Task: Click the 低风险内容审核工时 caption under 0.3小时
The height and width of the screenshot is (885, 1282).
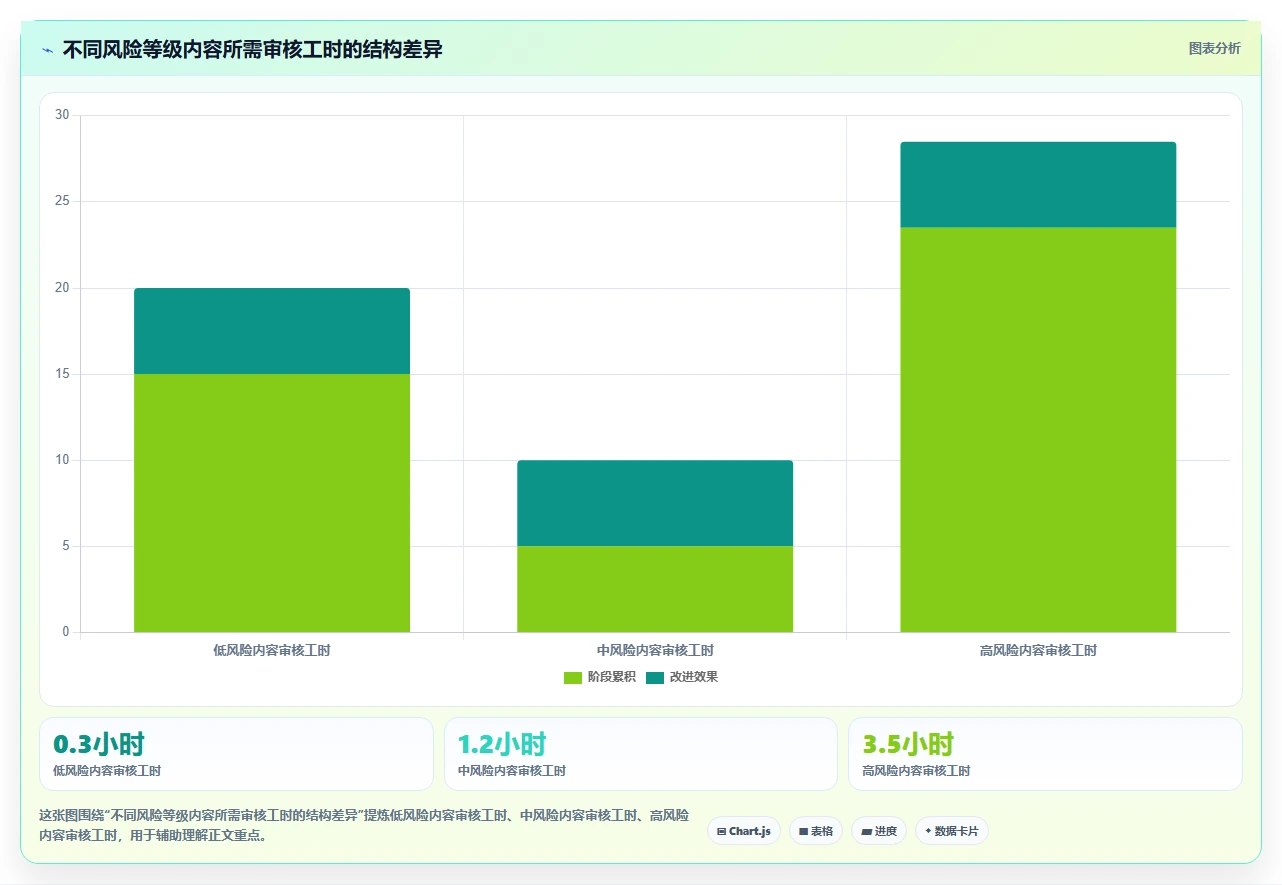Action: (x=107, y=771)
